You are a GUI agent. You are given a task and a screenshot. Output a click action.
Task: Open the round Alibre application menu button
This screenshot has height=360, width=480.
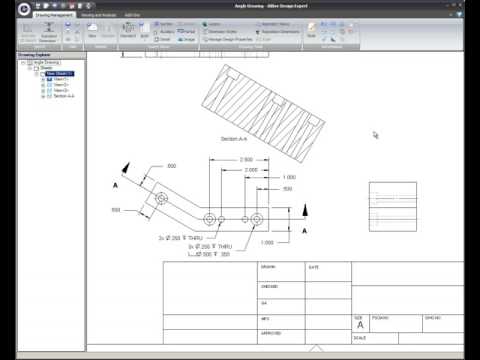click(24, 9)
